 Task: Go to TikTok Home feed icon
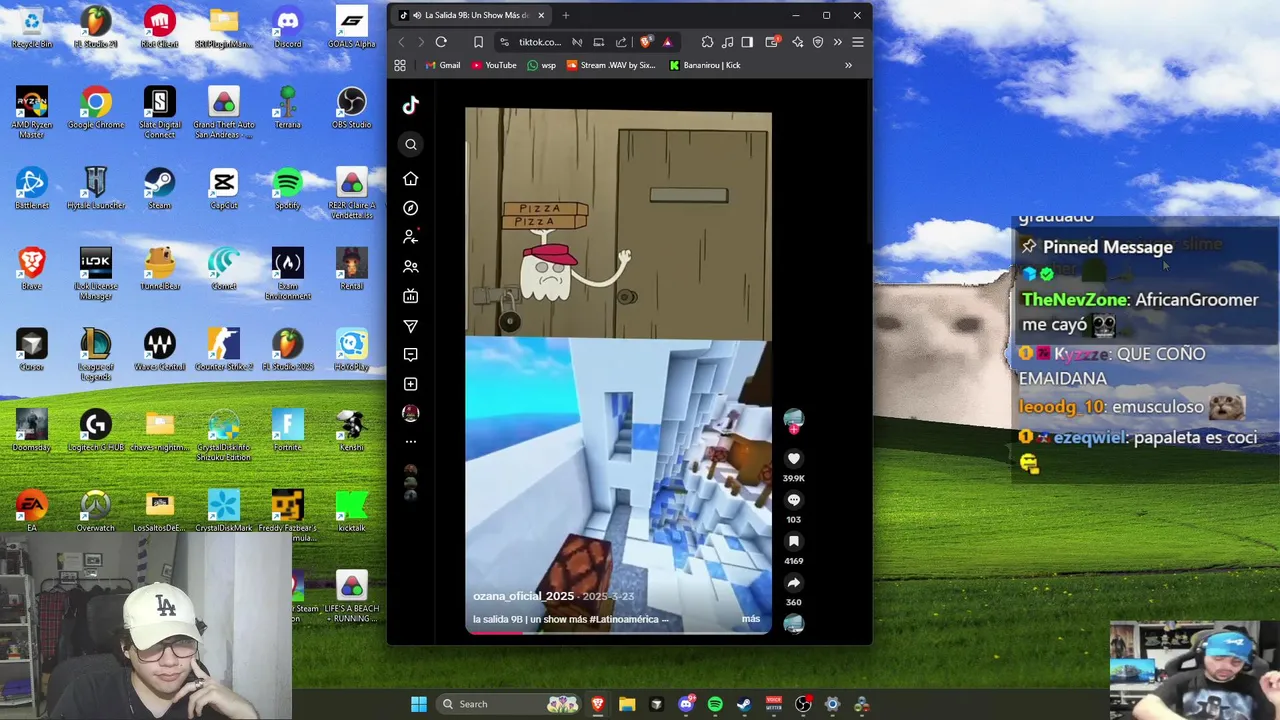coord(411,179)
